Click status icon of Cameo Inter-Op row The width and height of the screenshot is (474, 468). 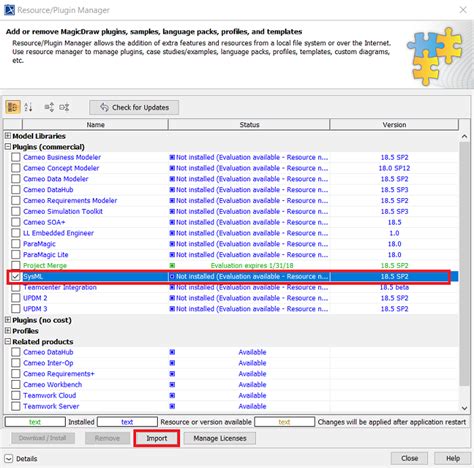click(x=172, y=363)
